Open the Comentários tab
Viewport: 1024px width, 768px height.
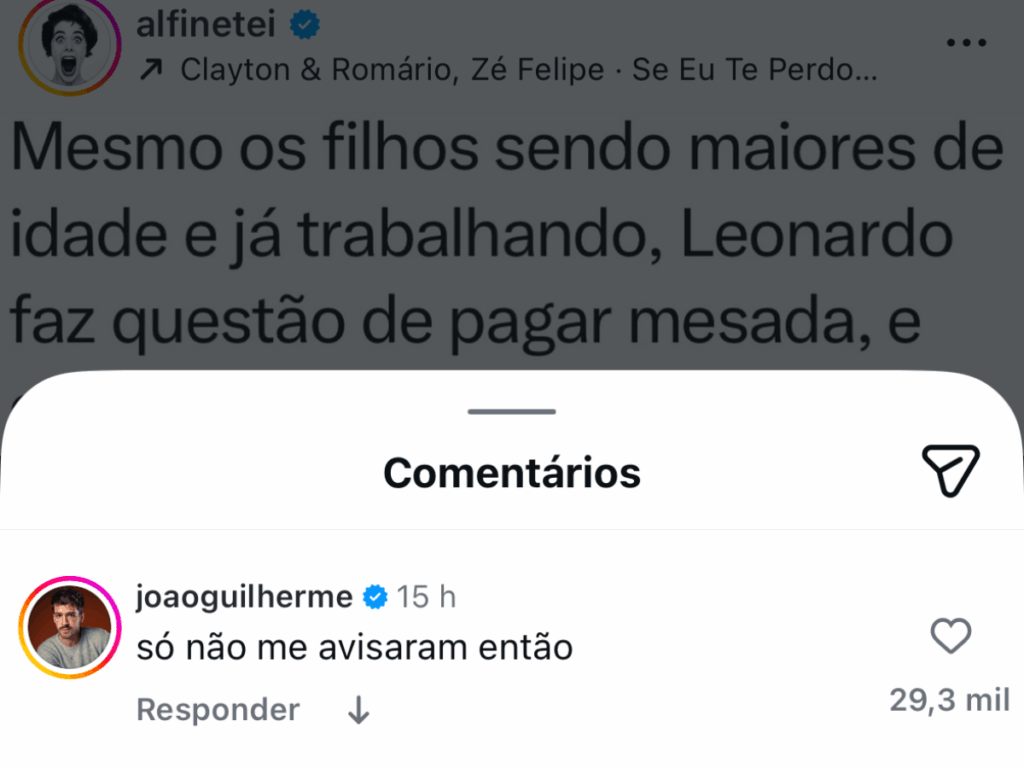(511, 470)
